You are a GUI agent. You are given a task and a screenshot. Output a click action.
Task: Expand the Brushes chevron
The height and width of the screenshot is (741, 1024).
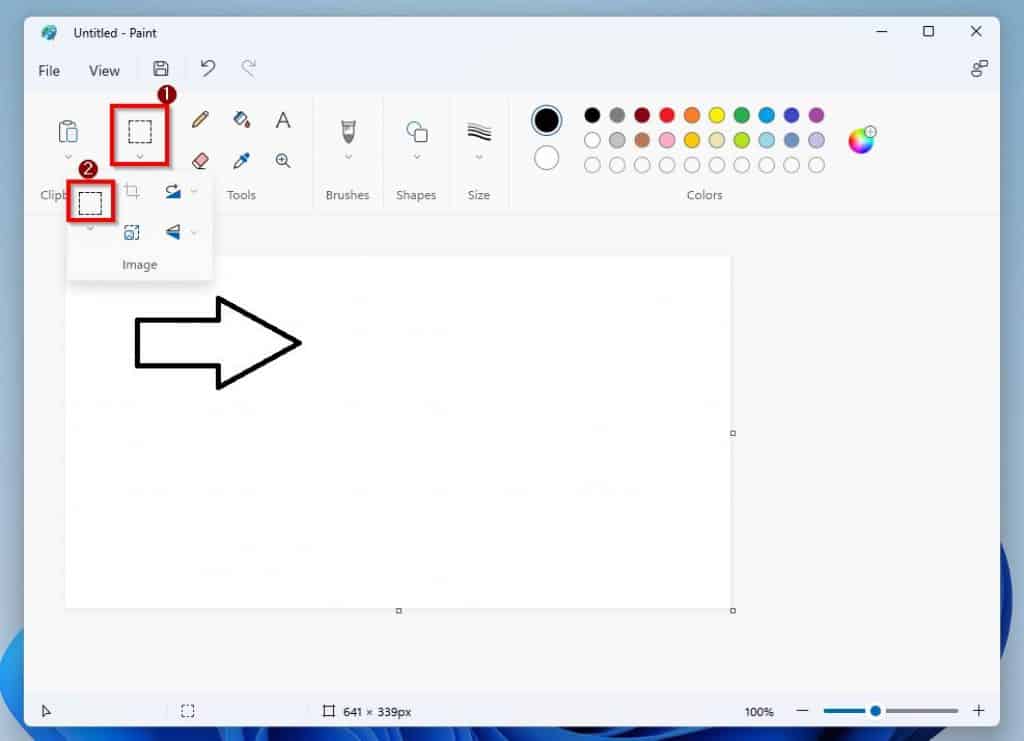click(348, 157)
